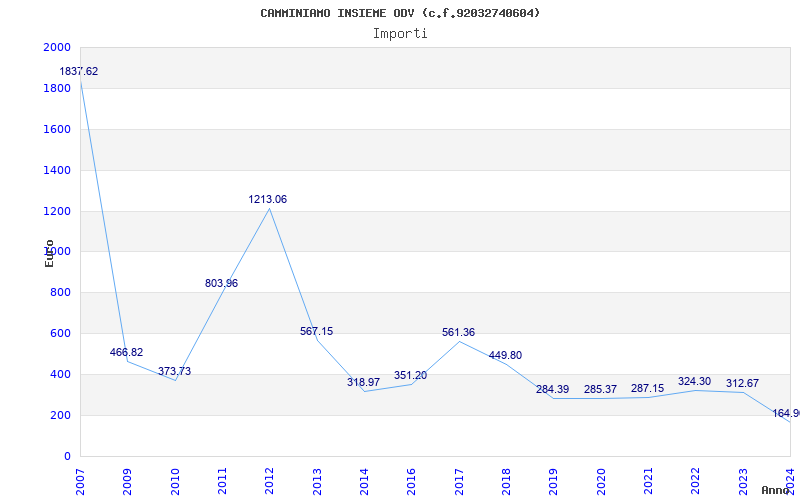Viewport: 800px width, 500px height.
Task: Click the y-axis value 1800
Action: point(57,88)
